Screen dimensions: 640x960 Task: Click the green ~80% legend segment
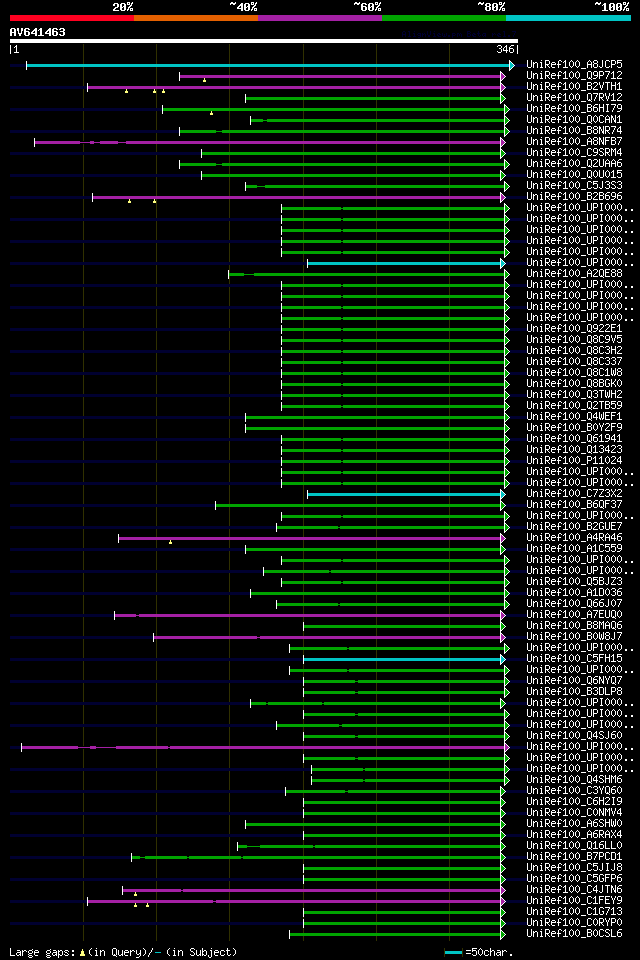click(x=444, y=18)
